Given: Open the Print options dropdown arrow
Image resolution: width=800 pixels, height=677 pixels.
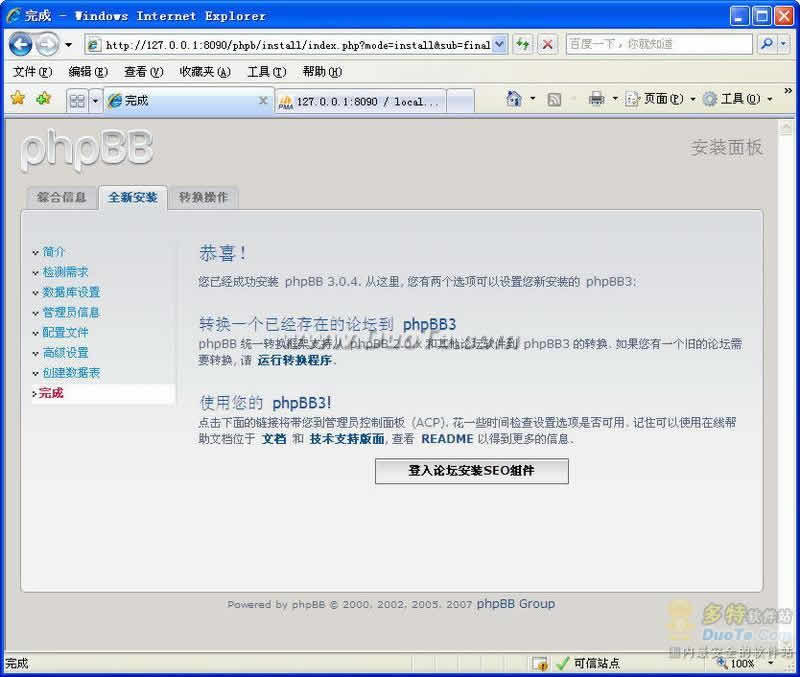Looking at the screenshot, I should tap(615, 98).
